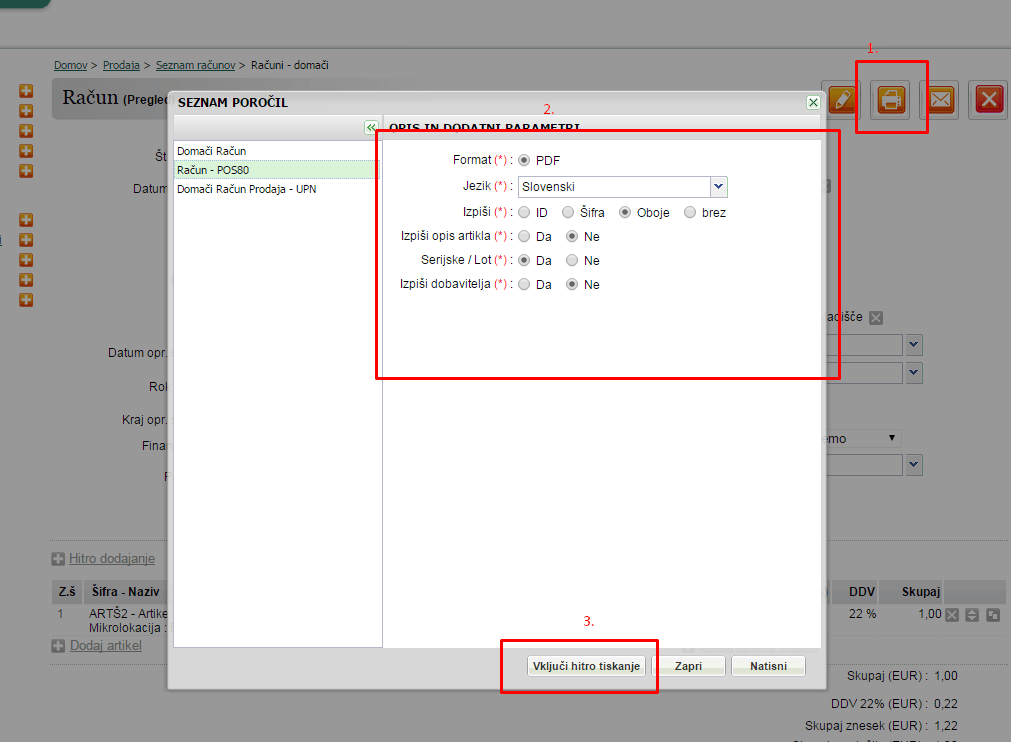
Task: Close the Seznam poročil dialog
Action: pos(813,103)
